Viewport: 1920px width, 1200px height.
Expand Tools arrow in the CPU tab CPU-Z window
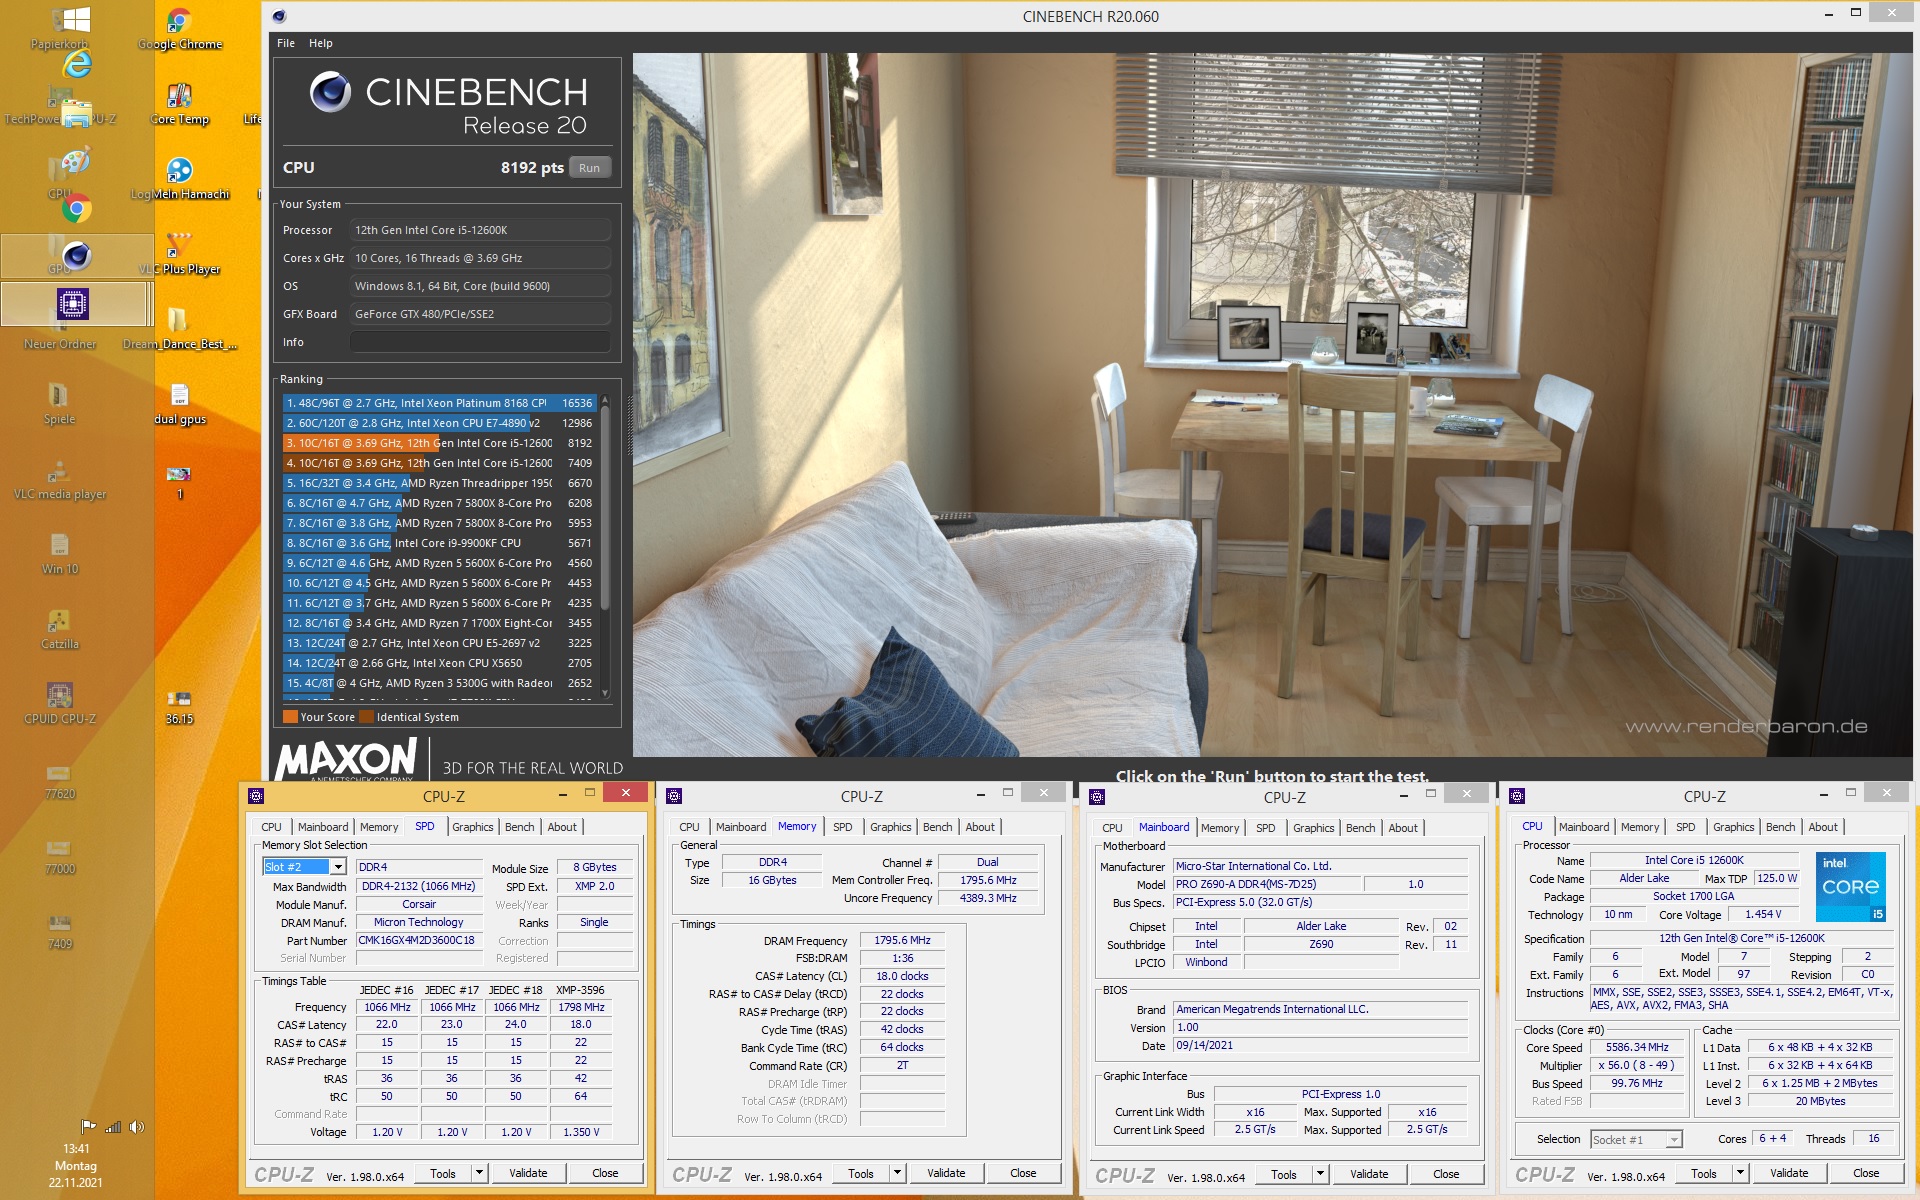point(1740,1173)
